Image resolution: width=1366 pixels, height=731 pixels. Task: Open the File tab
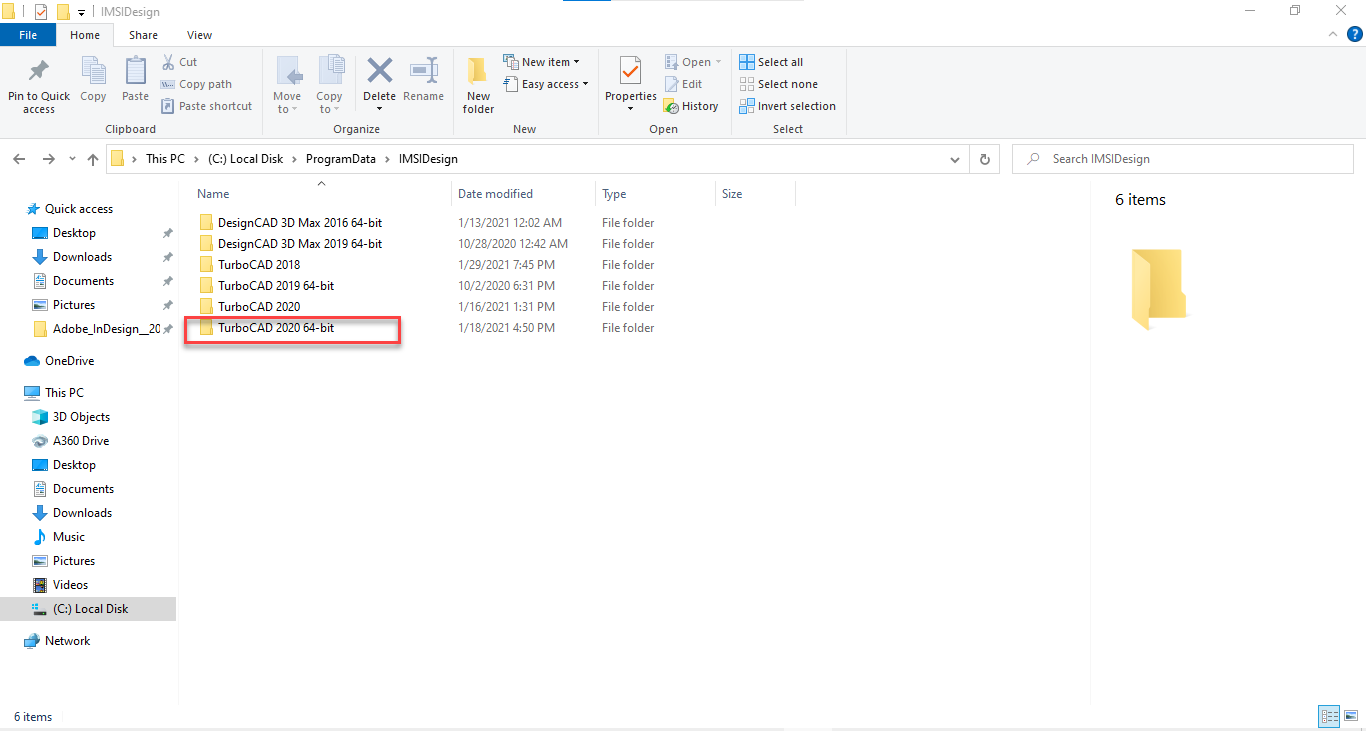pyautogui.click(x=28, y=35)
